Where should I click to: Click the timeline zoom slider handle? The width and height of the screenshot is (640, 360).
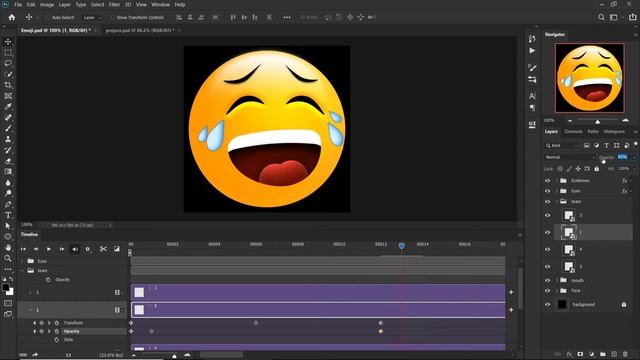(x=174, y=356)
